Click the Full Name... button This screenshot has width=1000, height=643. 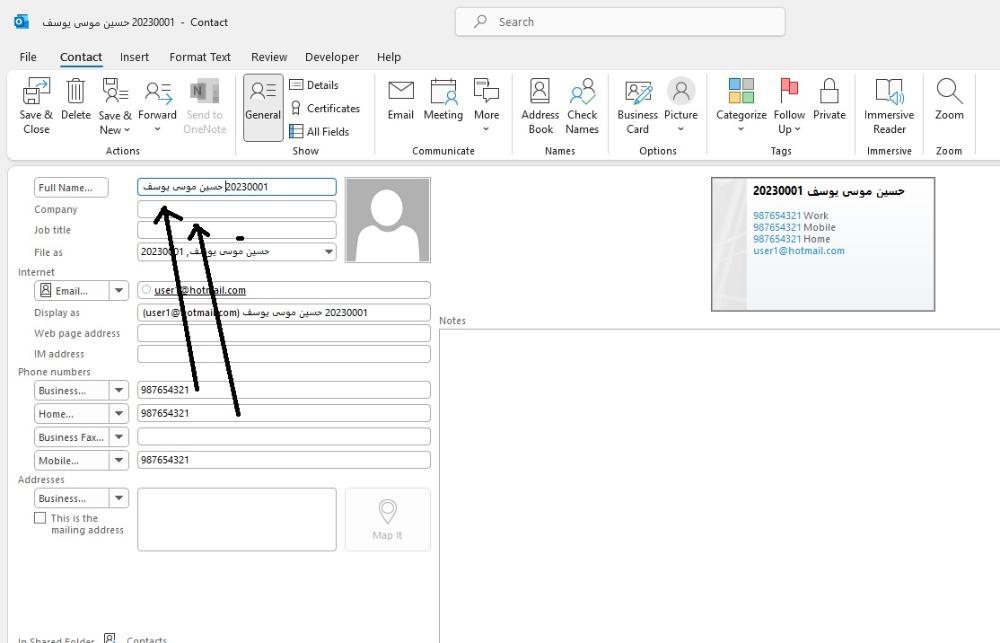(x=71, y=188)
